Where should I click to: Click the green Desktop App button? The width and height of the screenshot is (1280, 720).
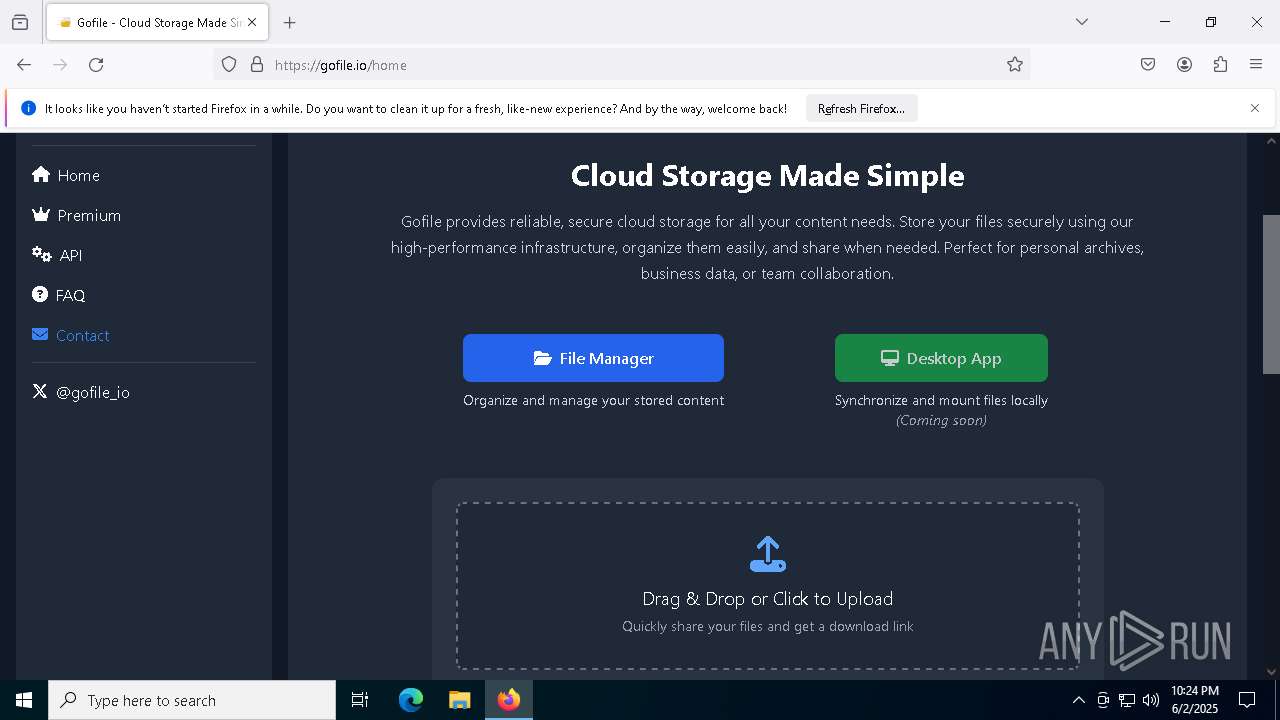pyautogui.click(x=941, y=358)
